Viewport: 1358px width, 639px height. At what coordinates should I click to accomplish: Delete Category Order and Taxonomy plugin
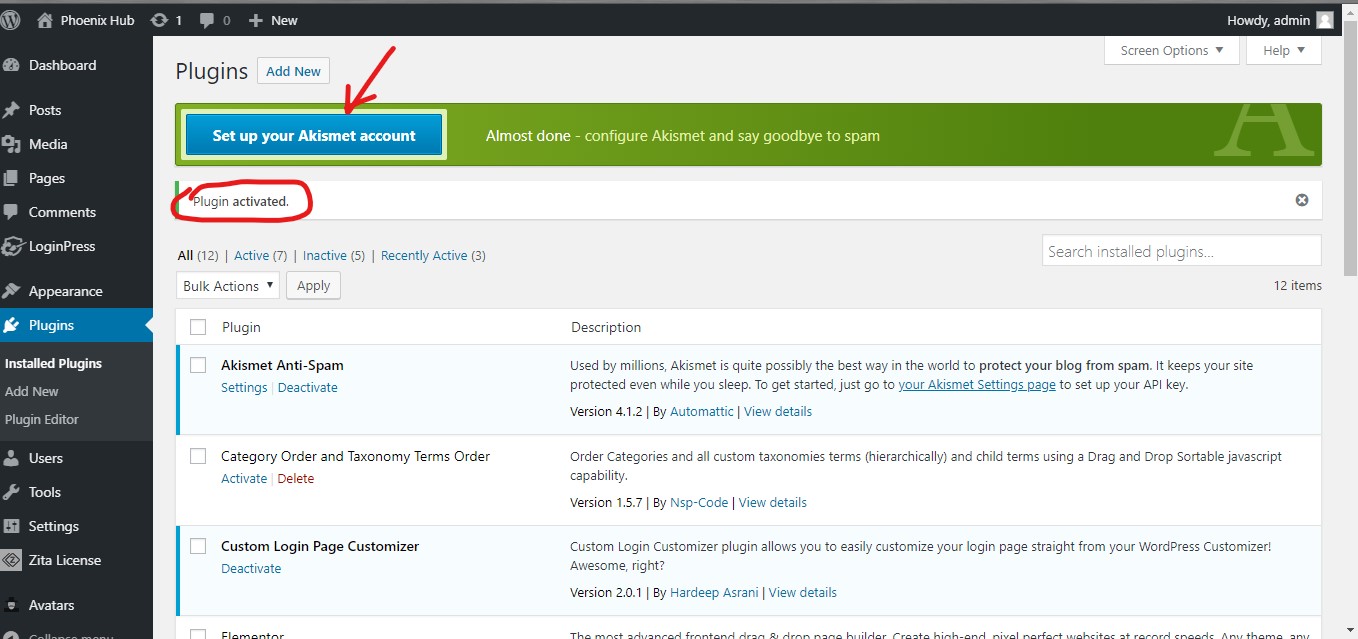296,478
